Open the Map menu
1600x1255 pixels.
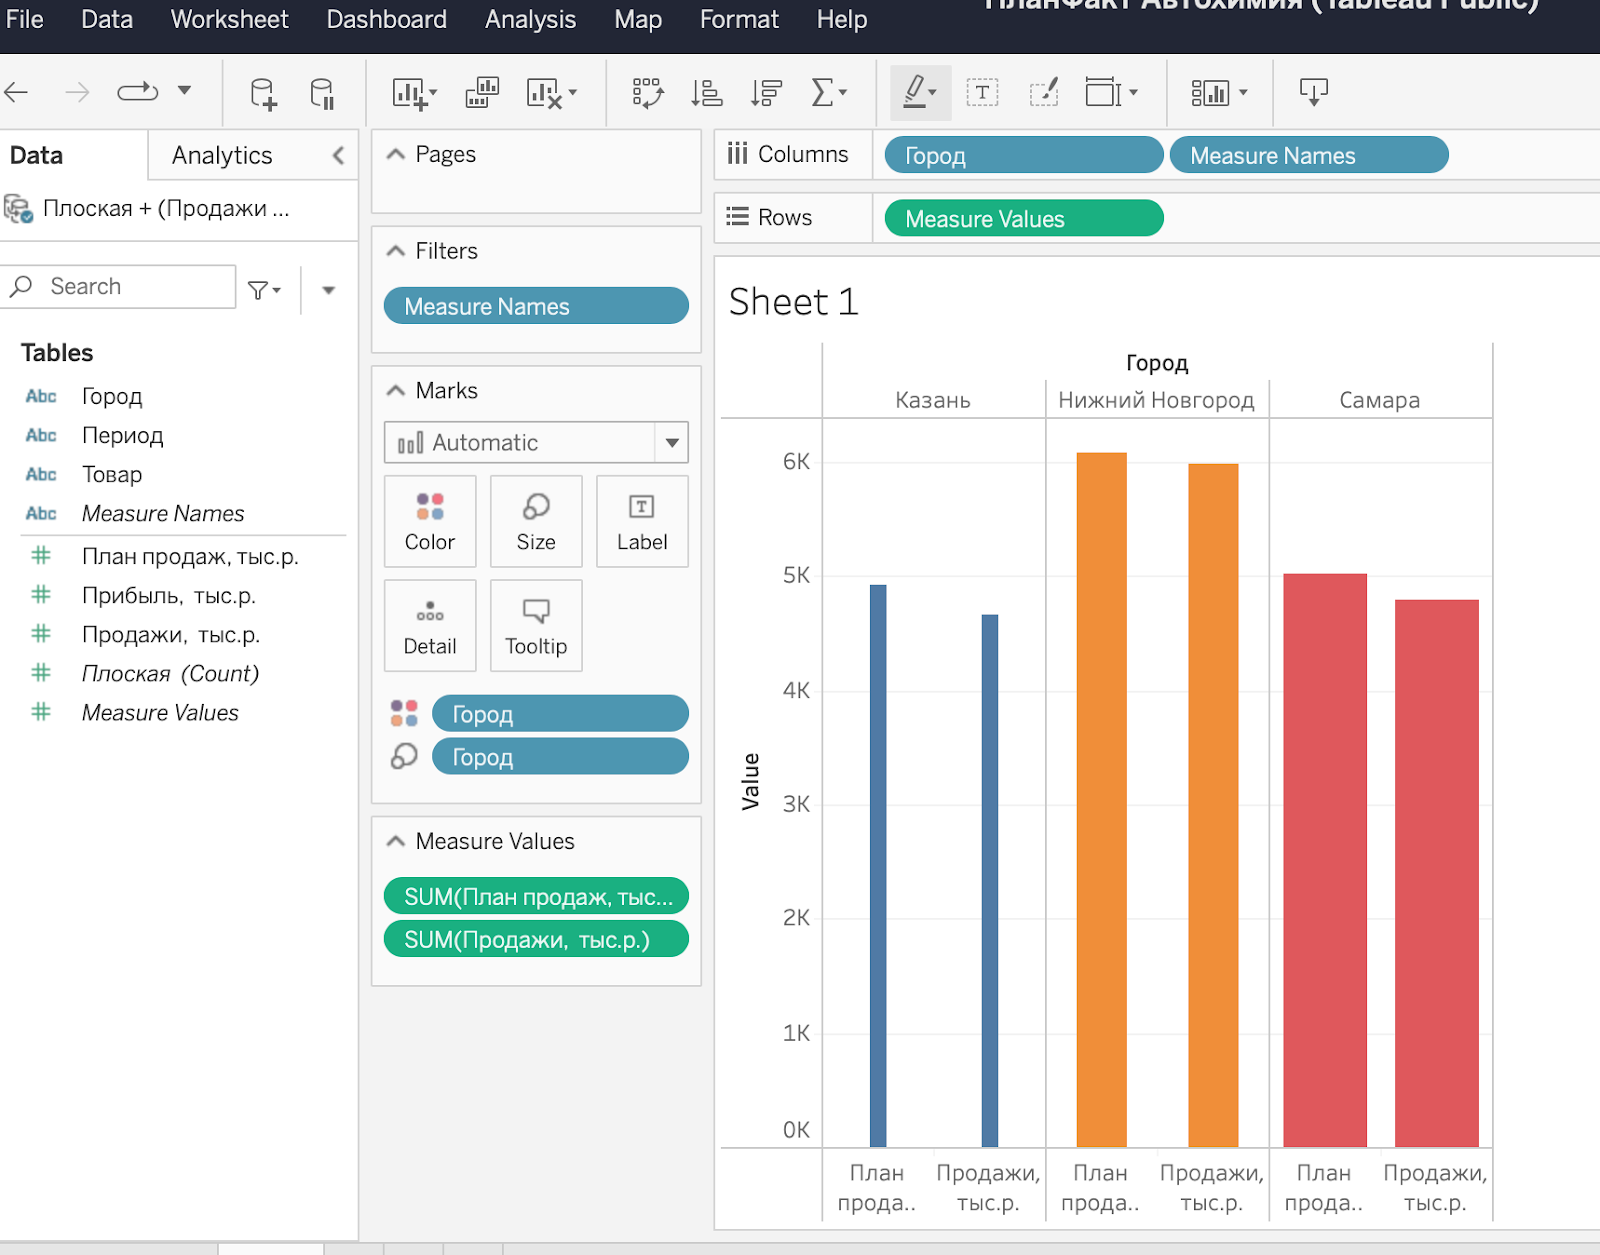638,19
